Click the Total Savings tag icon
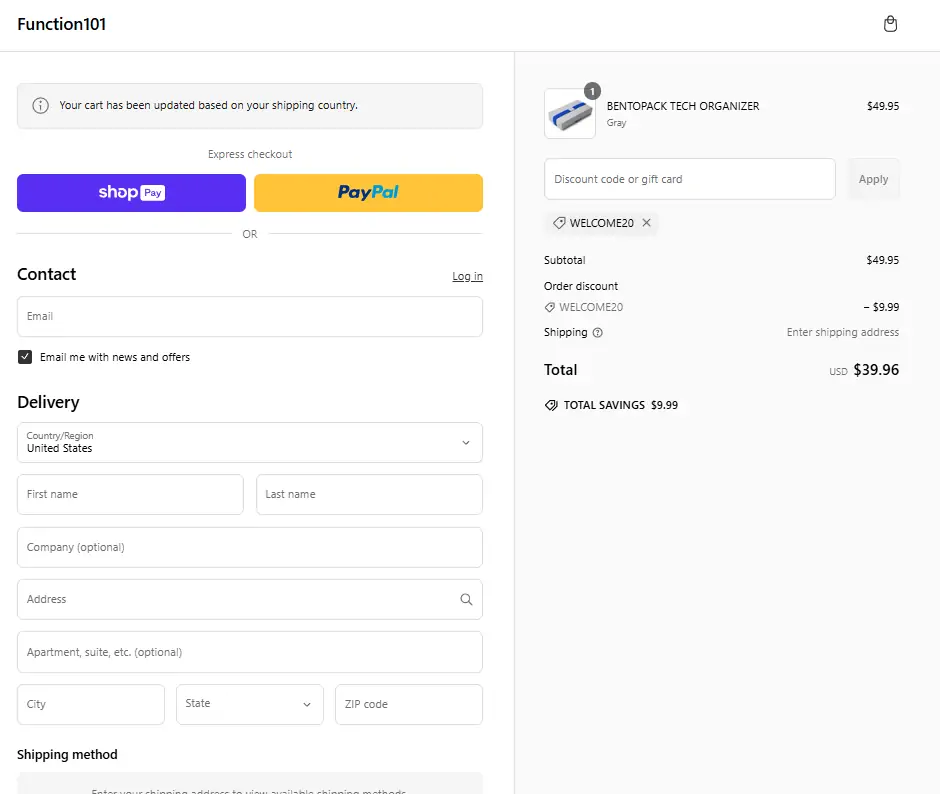The width and height of the screenshot is (940, 794). click(x=551, y=406)
